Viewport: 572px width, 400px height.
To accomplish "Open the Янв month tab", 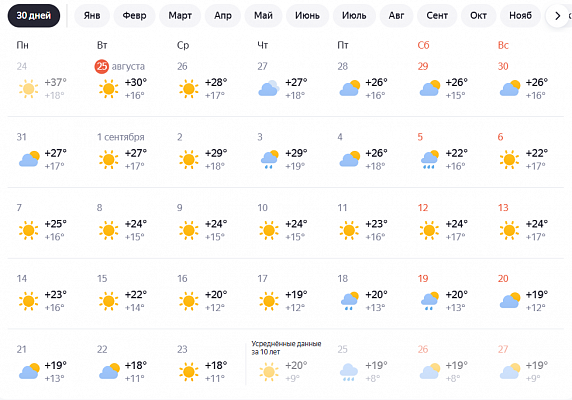I will pos(92,16).
